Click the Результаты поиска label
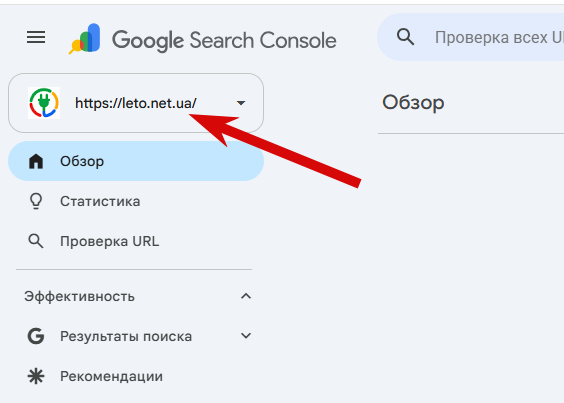Viewport: 564px width, 403px height. [x=126, y=336]
